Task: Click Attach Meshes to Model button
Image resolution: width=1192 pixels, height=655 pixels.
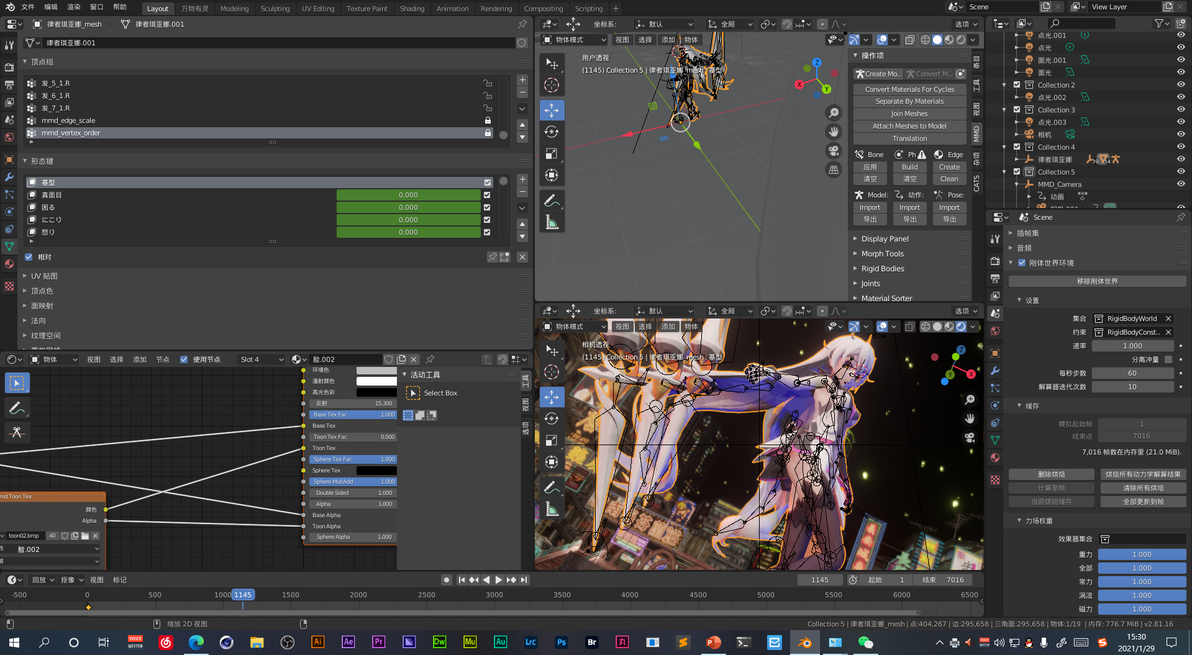Action: 909,126
